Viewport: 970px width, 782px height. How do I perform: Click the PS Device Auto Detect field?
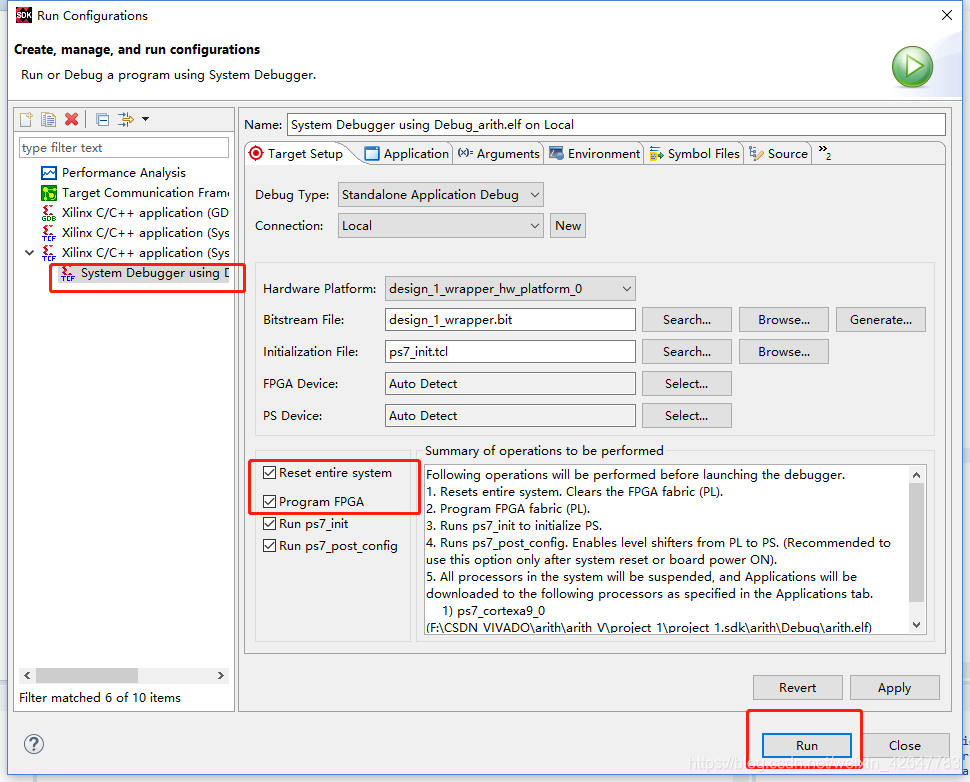[x=510, y=416]
